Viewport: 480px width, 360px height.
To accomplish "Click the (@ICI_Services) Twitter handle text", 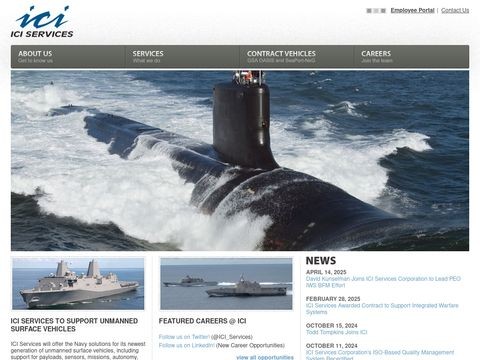I will click(x=232, y=337).
